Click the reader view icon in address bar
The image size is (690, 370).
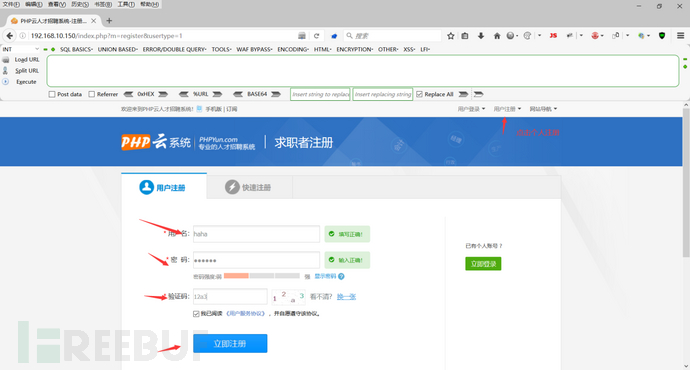pos(302,36)
